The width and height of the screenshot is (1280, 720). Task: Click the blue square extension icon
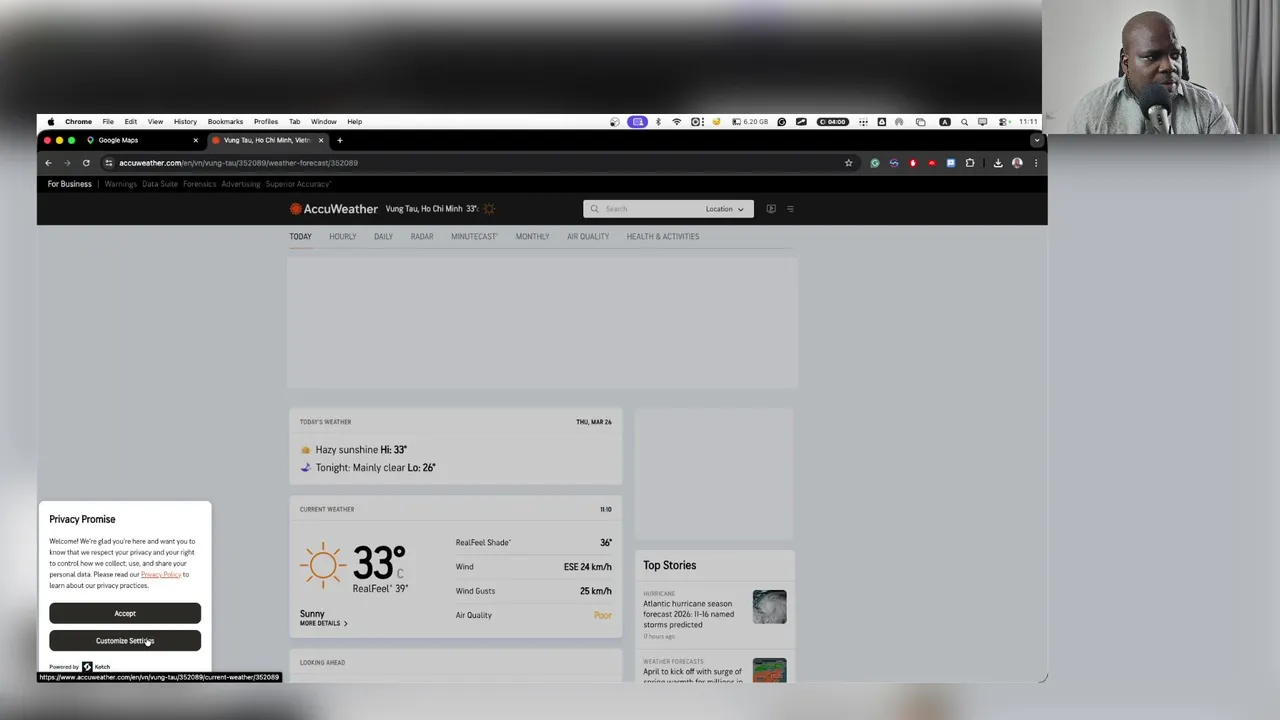[951, 163]
